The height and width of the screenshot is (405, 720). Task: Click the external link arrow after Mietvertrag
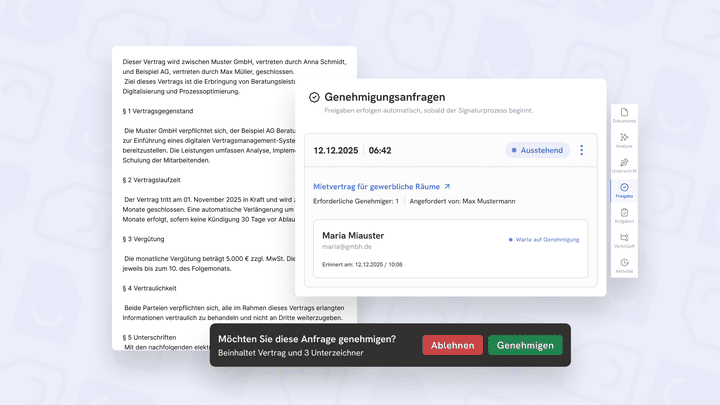point(447,186)
